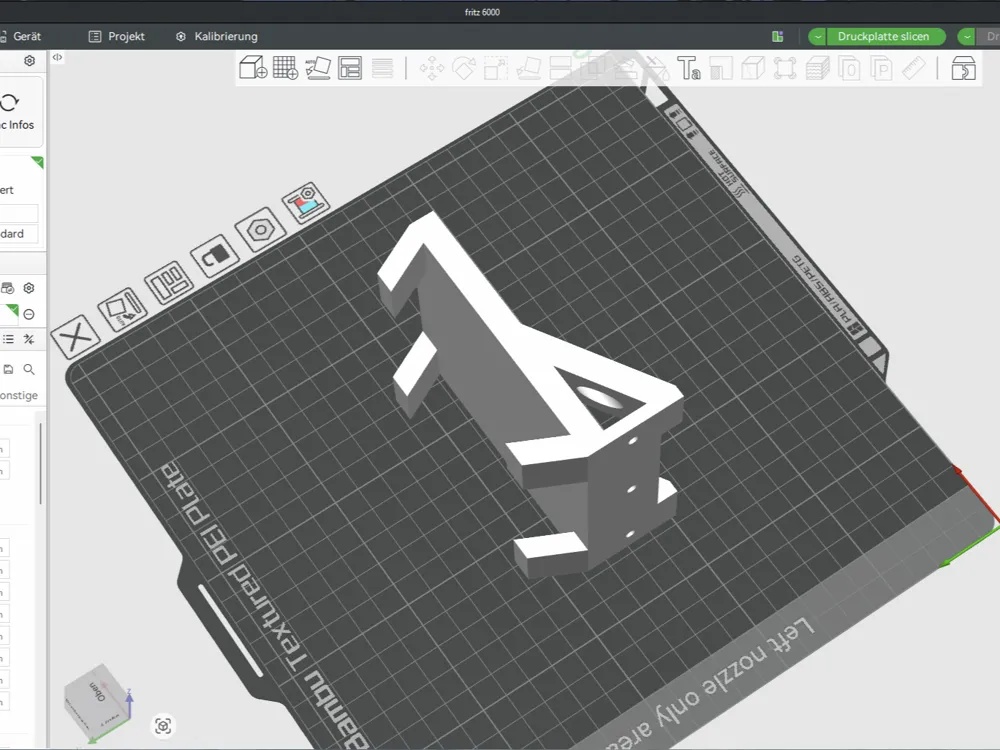
Task: Select the Text shape tool (Ta icon)
Action: 689,68
